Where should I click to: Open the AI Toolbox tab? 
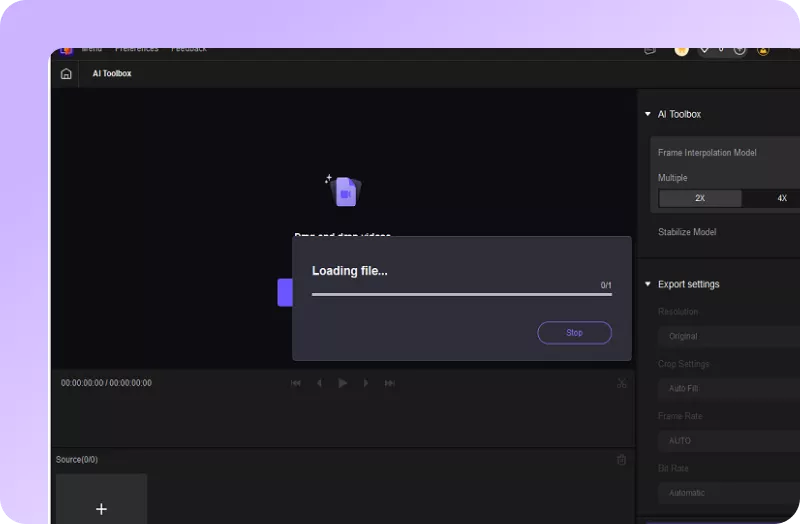[112, 73]
